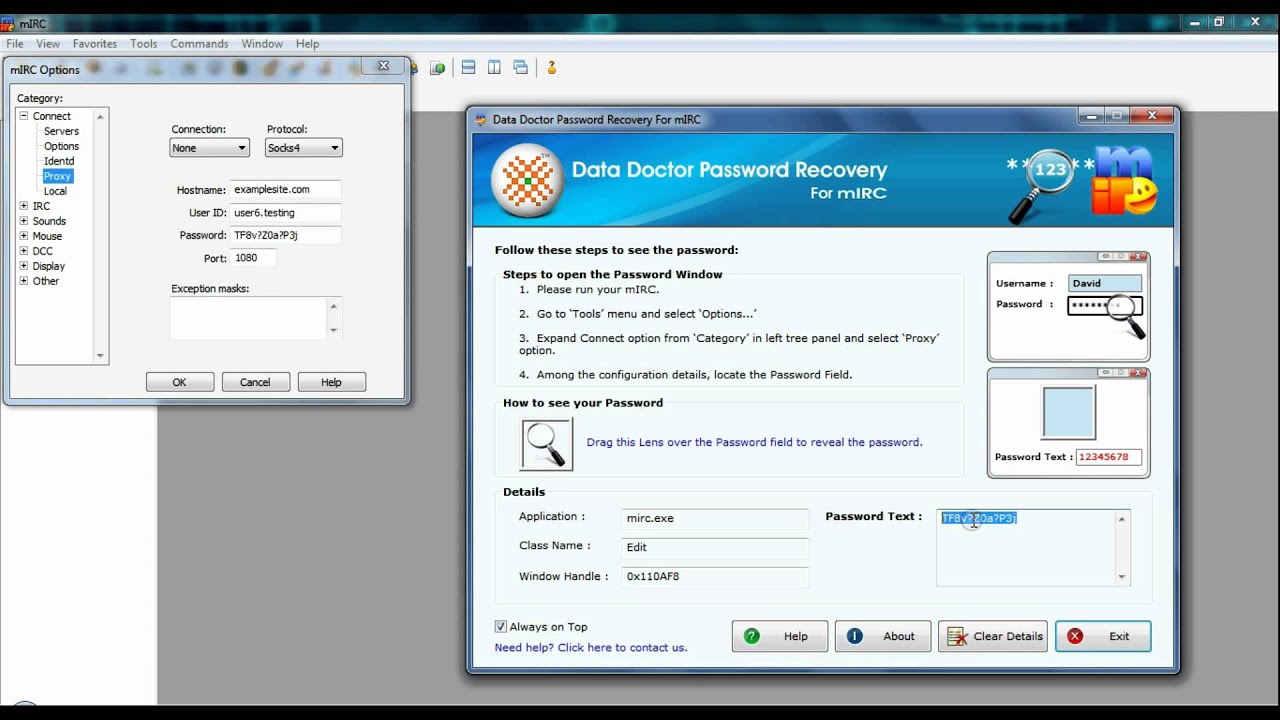Image resolution: width=1280 pixels, height=720 pixels.
Task: Open the View menu
Action: (x=48, y=44)
